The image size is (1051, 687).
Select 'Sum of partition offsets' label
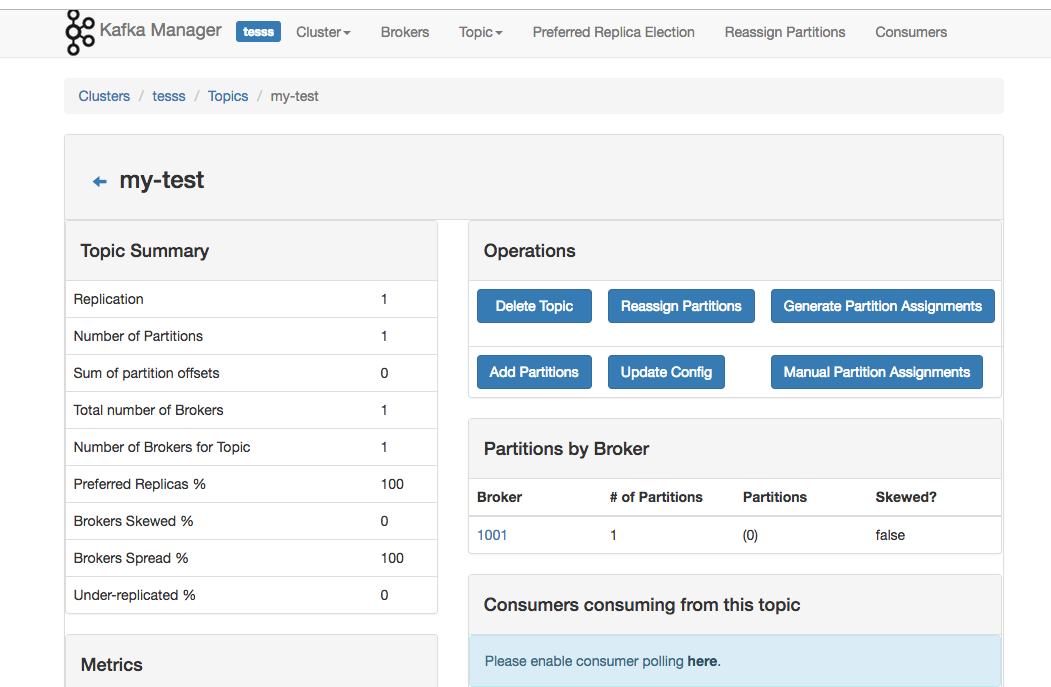pos(146,373)
